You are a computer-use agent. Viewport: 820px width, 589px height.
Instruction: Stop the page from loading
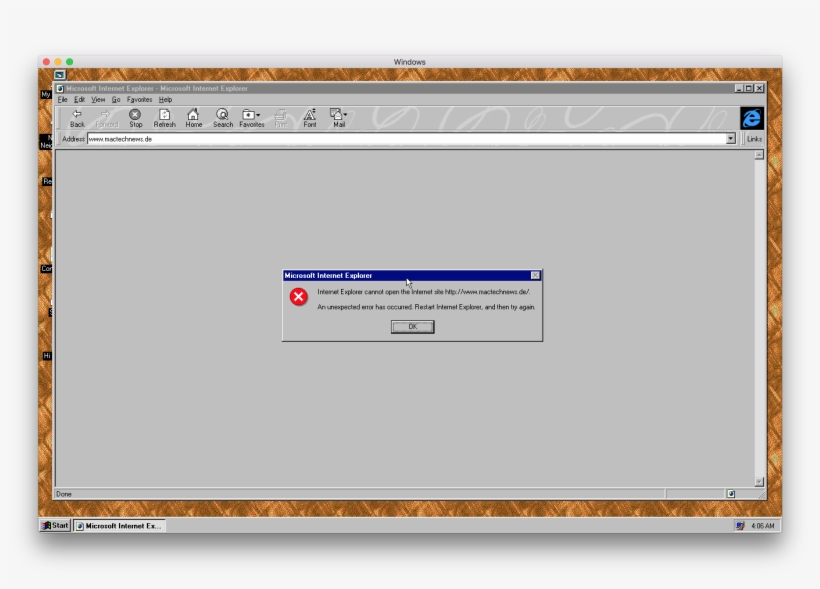tap(135, 118)
